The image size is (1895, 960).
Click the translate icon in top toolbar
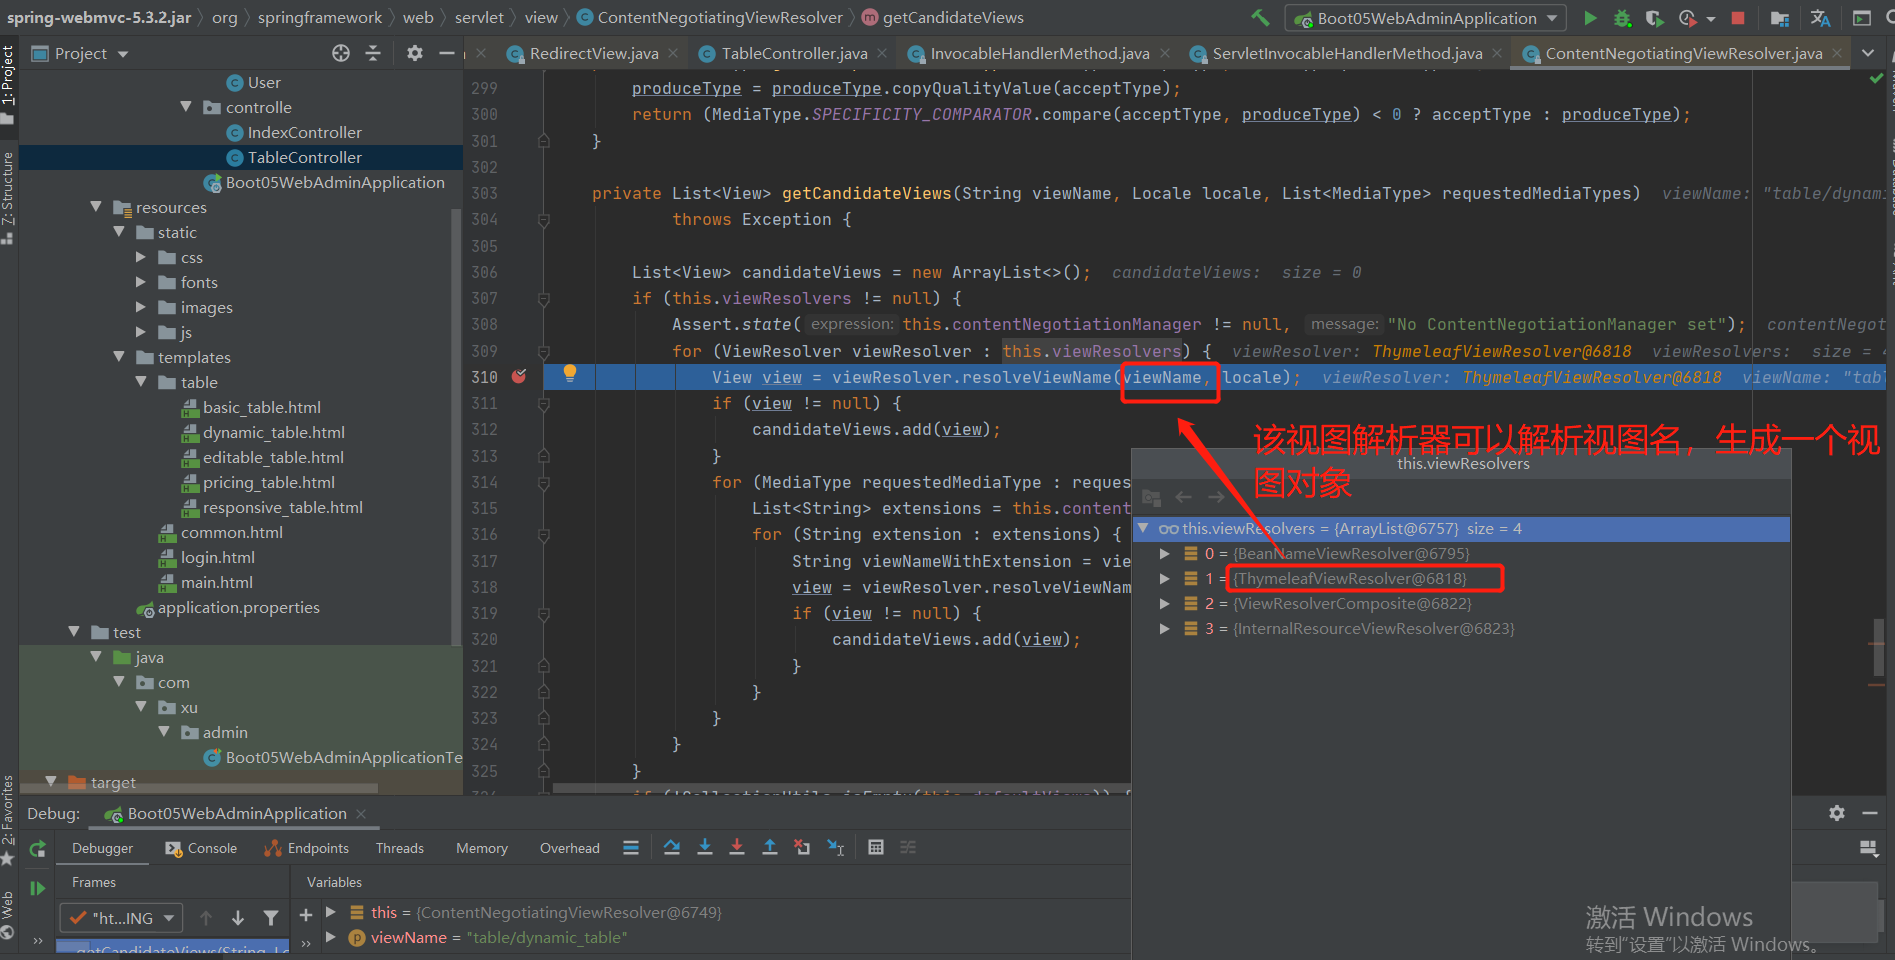point(1820,18)
